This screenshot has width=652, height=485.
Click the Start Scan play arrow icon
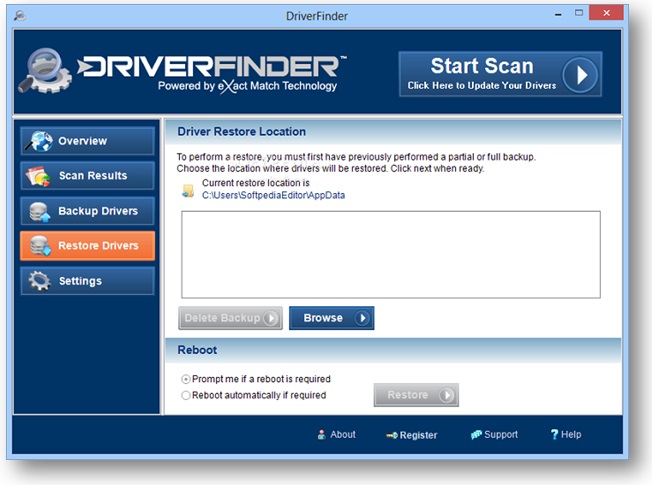pos(580,75)
